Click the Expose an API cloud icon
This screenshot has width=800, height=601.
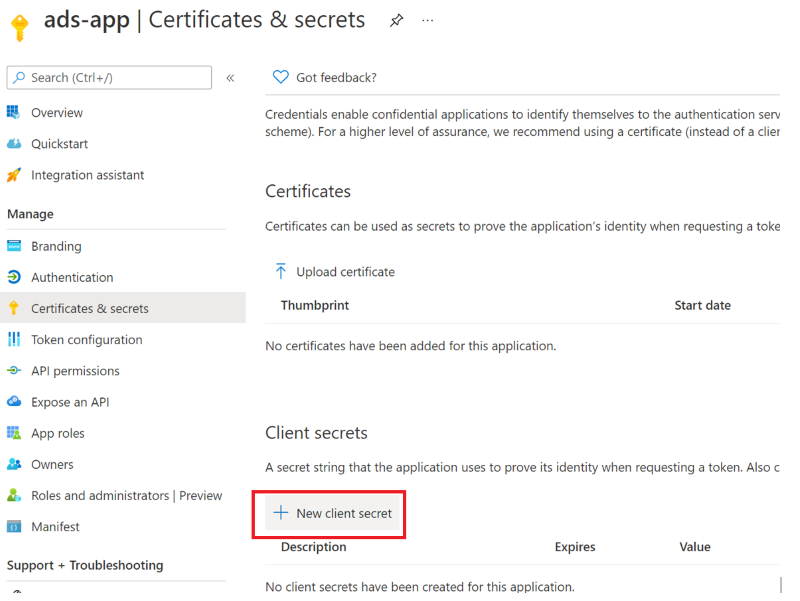point(14,402)
